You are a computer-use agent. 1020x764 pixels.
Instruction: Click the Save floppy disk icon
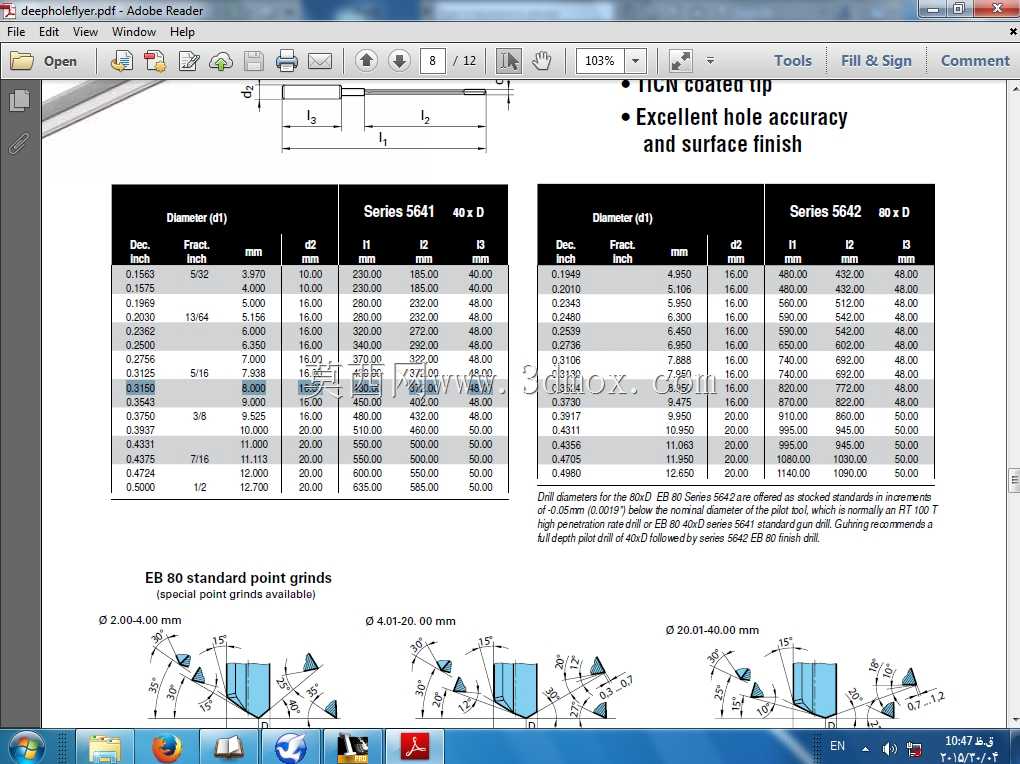pyautogui.click(x=254, y=61)
